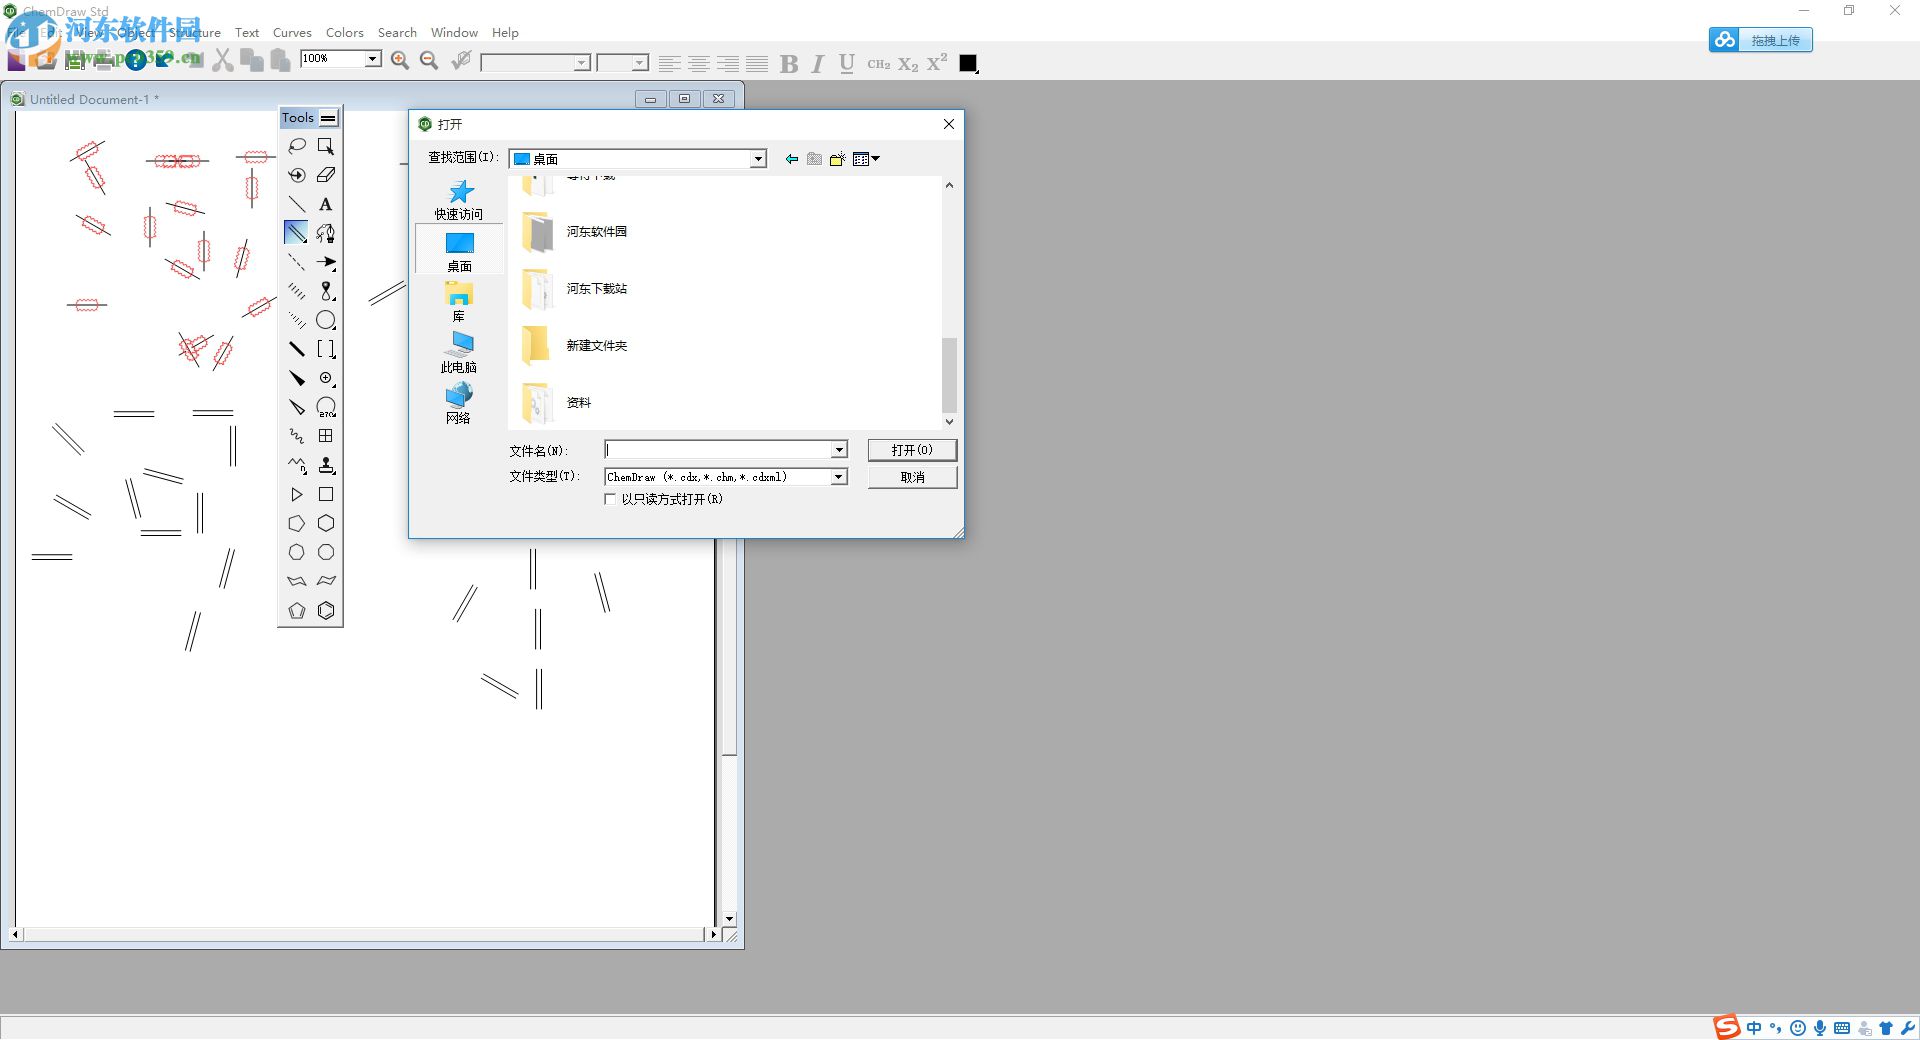Select the Pen tool

[326, 233]
